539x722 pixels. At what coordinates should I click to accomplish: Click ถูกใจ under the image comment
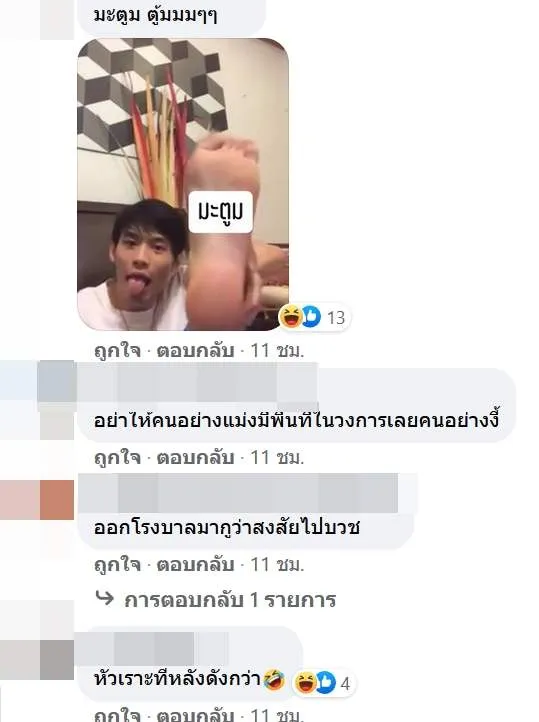coord(117,351)
